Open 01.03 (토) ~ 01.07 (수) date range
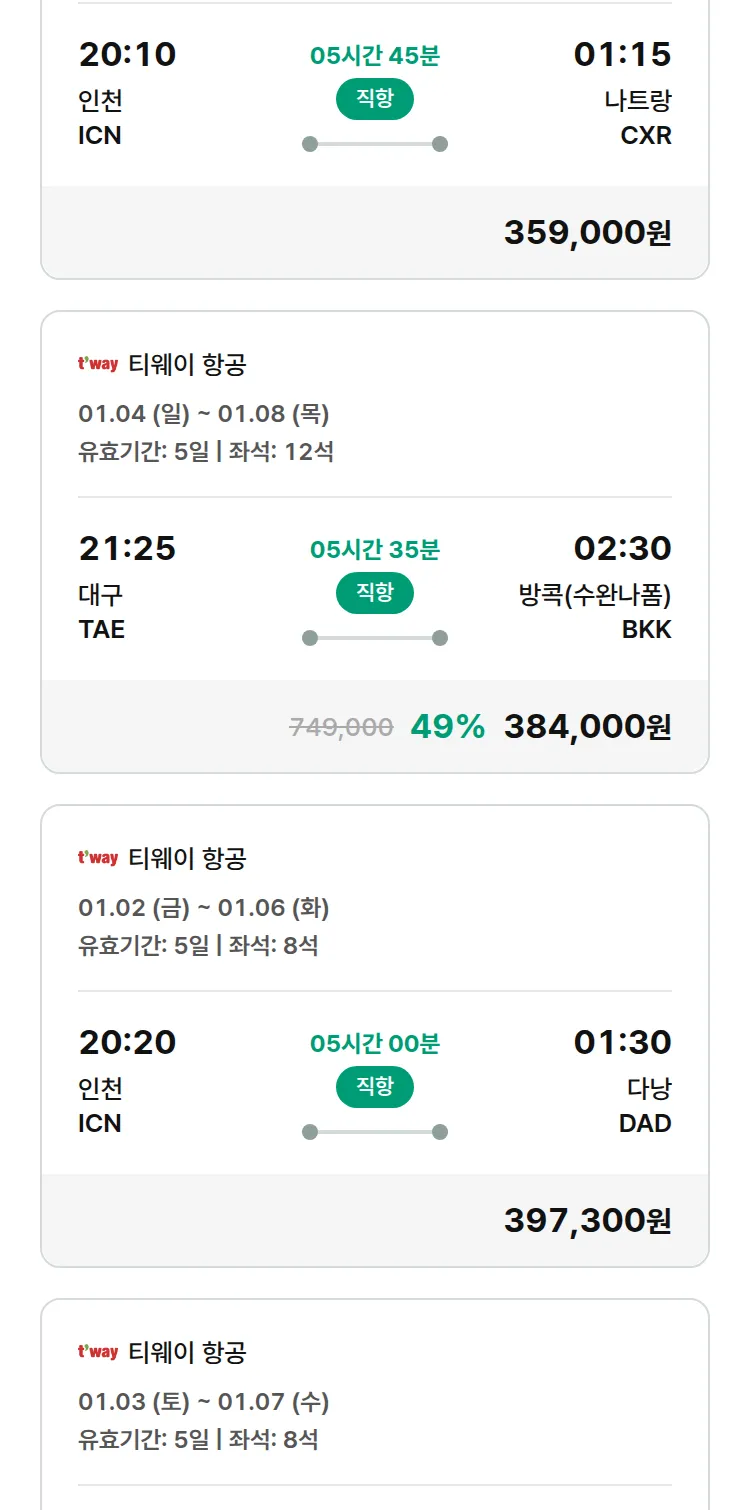 click(x=204, y=1402)
